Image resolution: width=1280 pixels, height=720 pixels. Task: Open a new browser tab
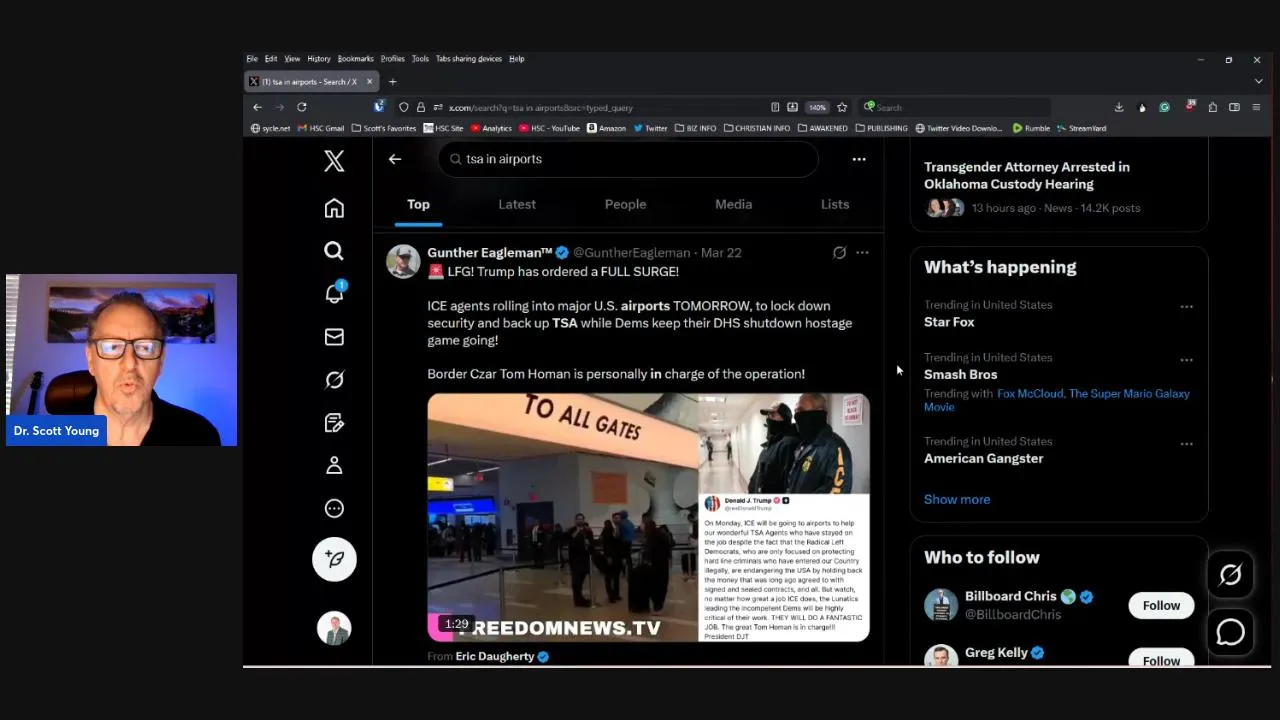pos(393,82)
